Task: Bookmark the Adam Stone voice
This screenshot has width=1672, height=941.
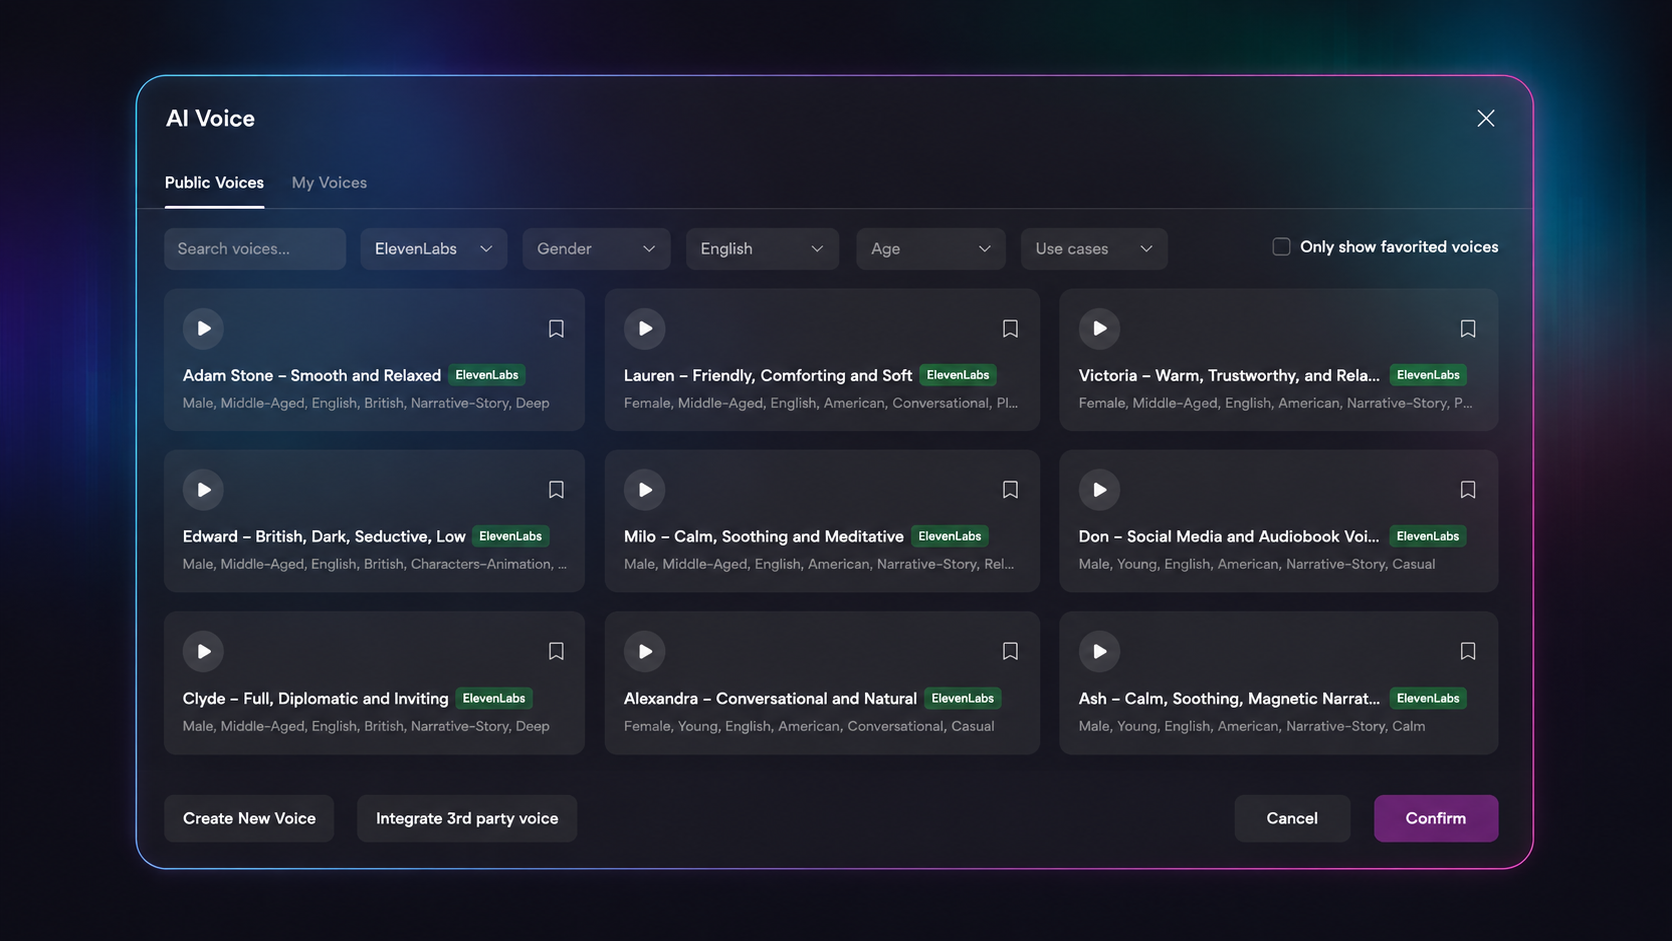Action: pyautogui.click(x=556, y=329)
